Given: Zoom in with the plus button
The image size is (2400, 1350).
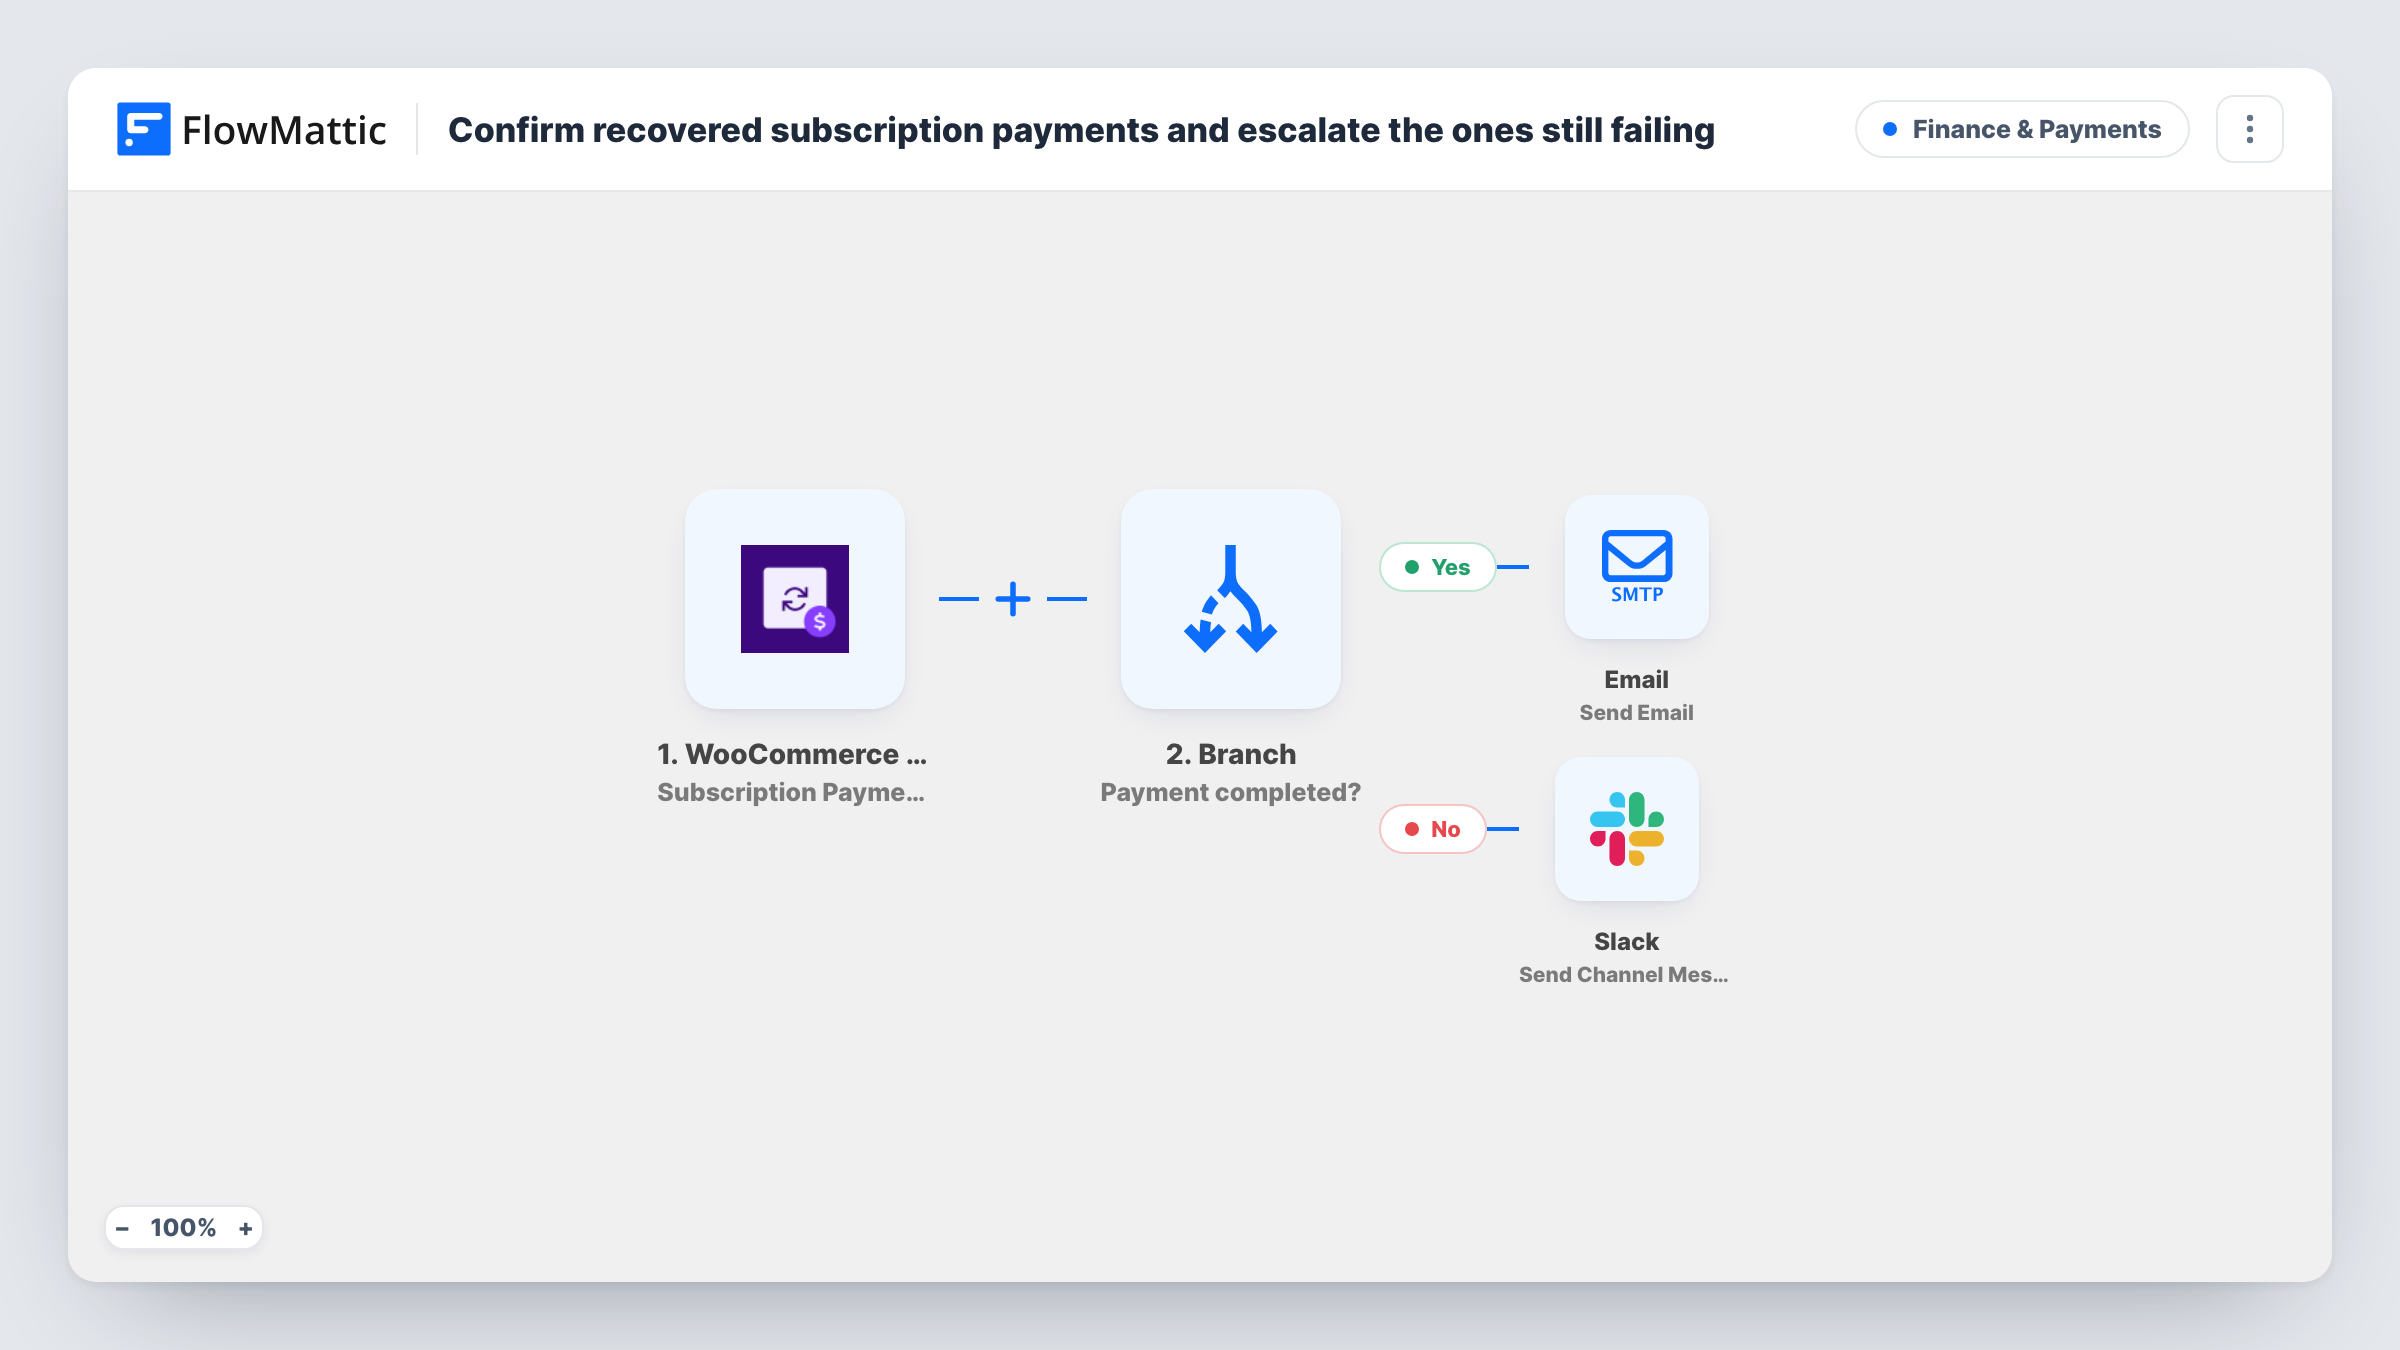Looking at the screenshot, I should tap(245, 1228).
